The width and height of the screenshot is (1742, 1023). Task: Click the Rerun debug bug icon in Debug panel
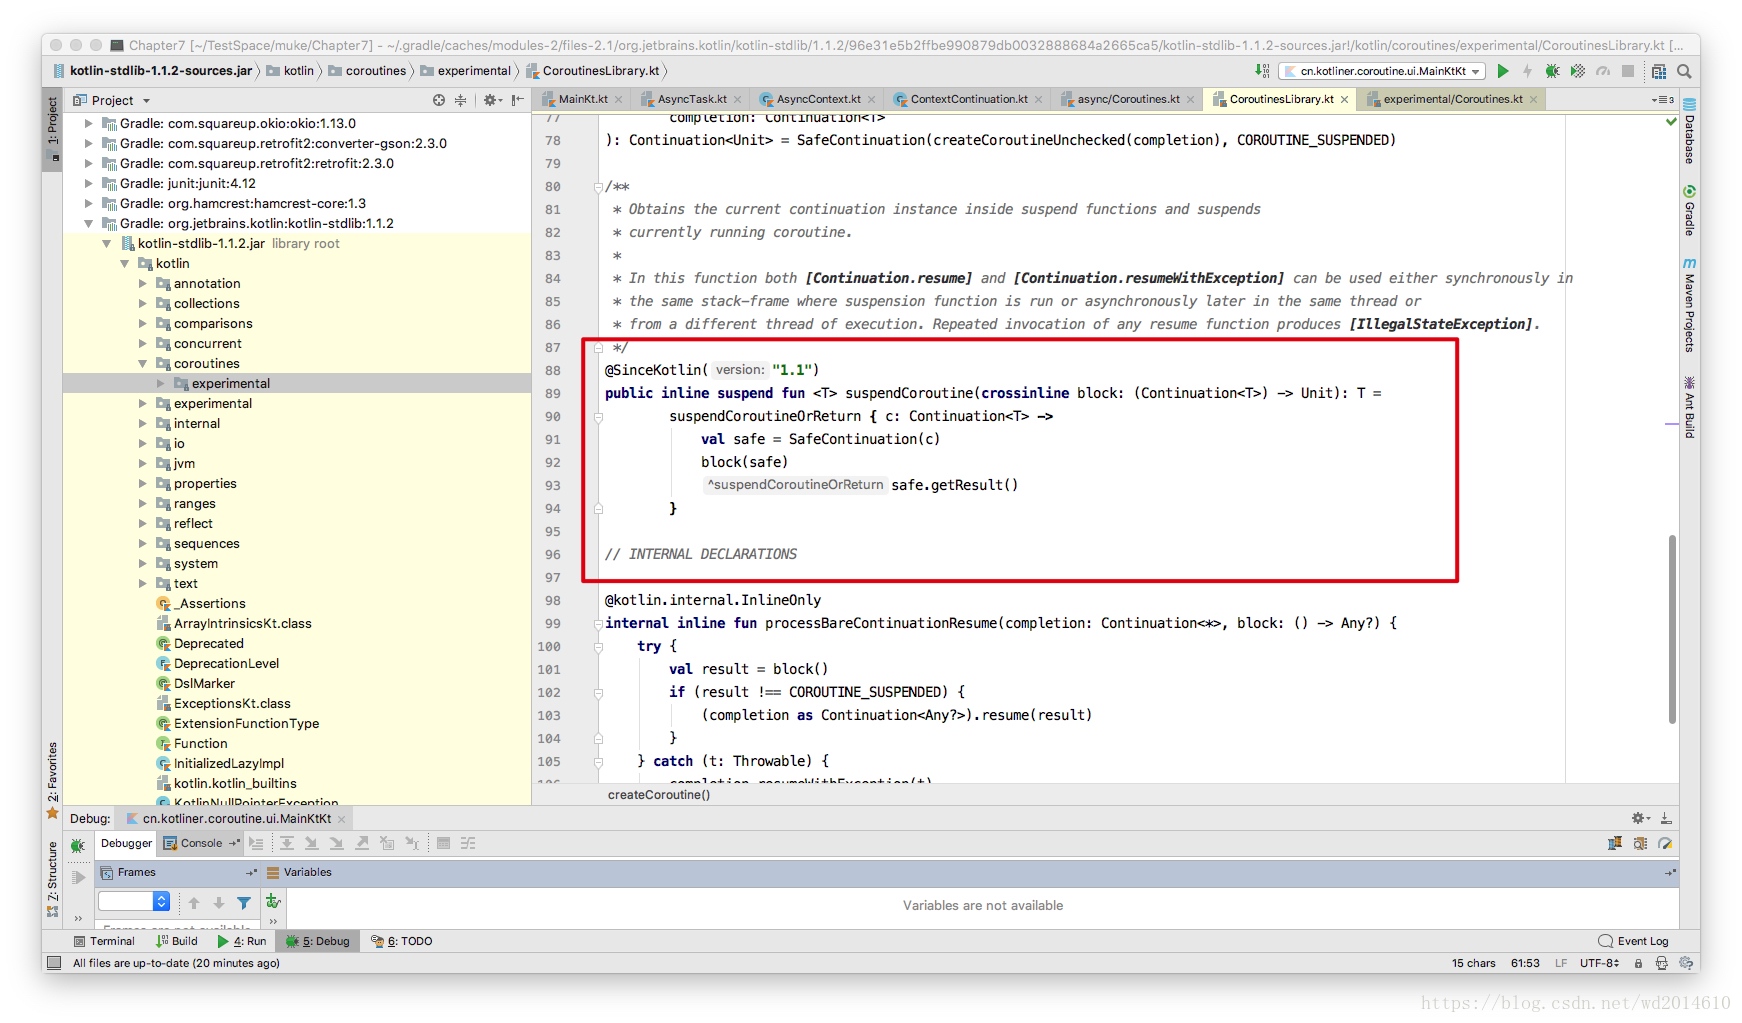(77, 846)
